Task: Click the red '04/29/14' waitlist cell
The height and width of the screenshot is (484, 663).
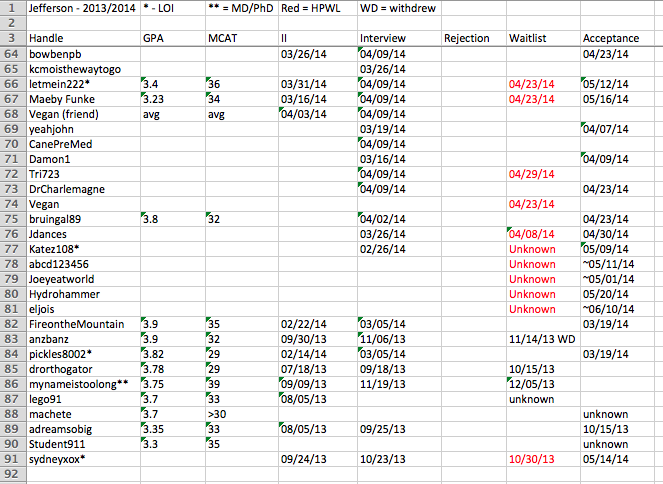Action: pyautogui.click(x=543, y=174)
